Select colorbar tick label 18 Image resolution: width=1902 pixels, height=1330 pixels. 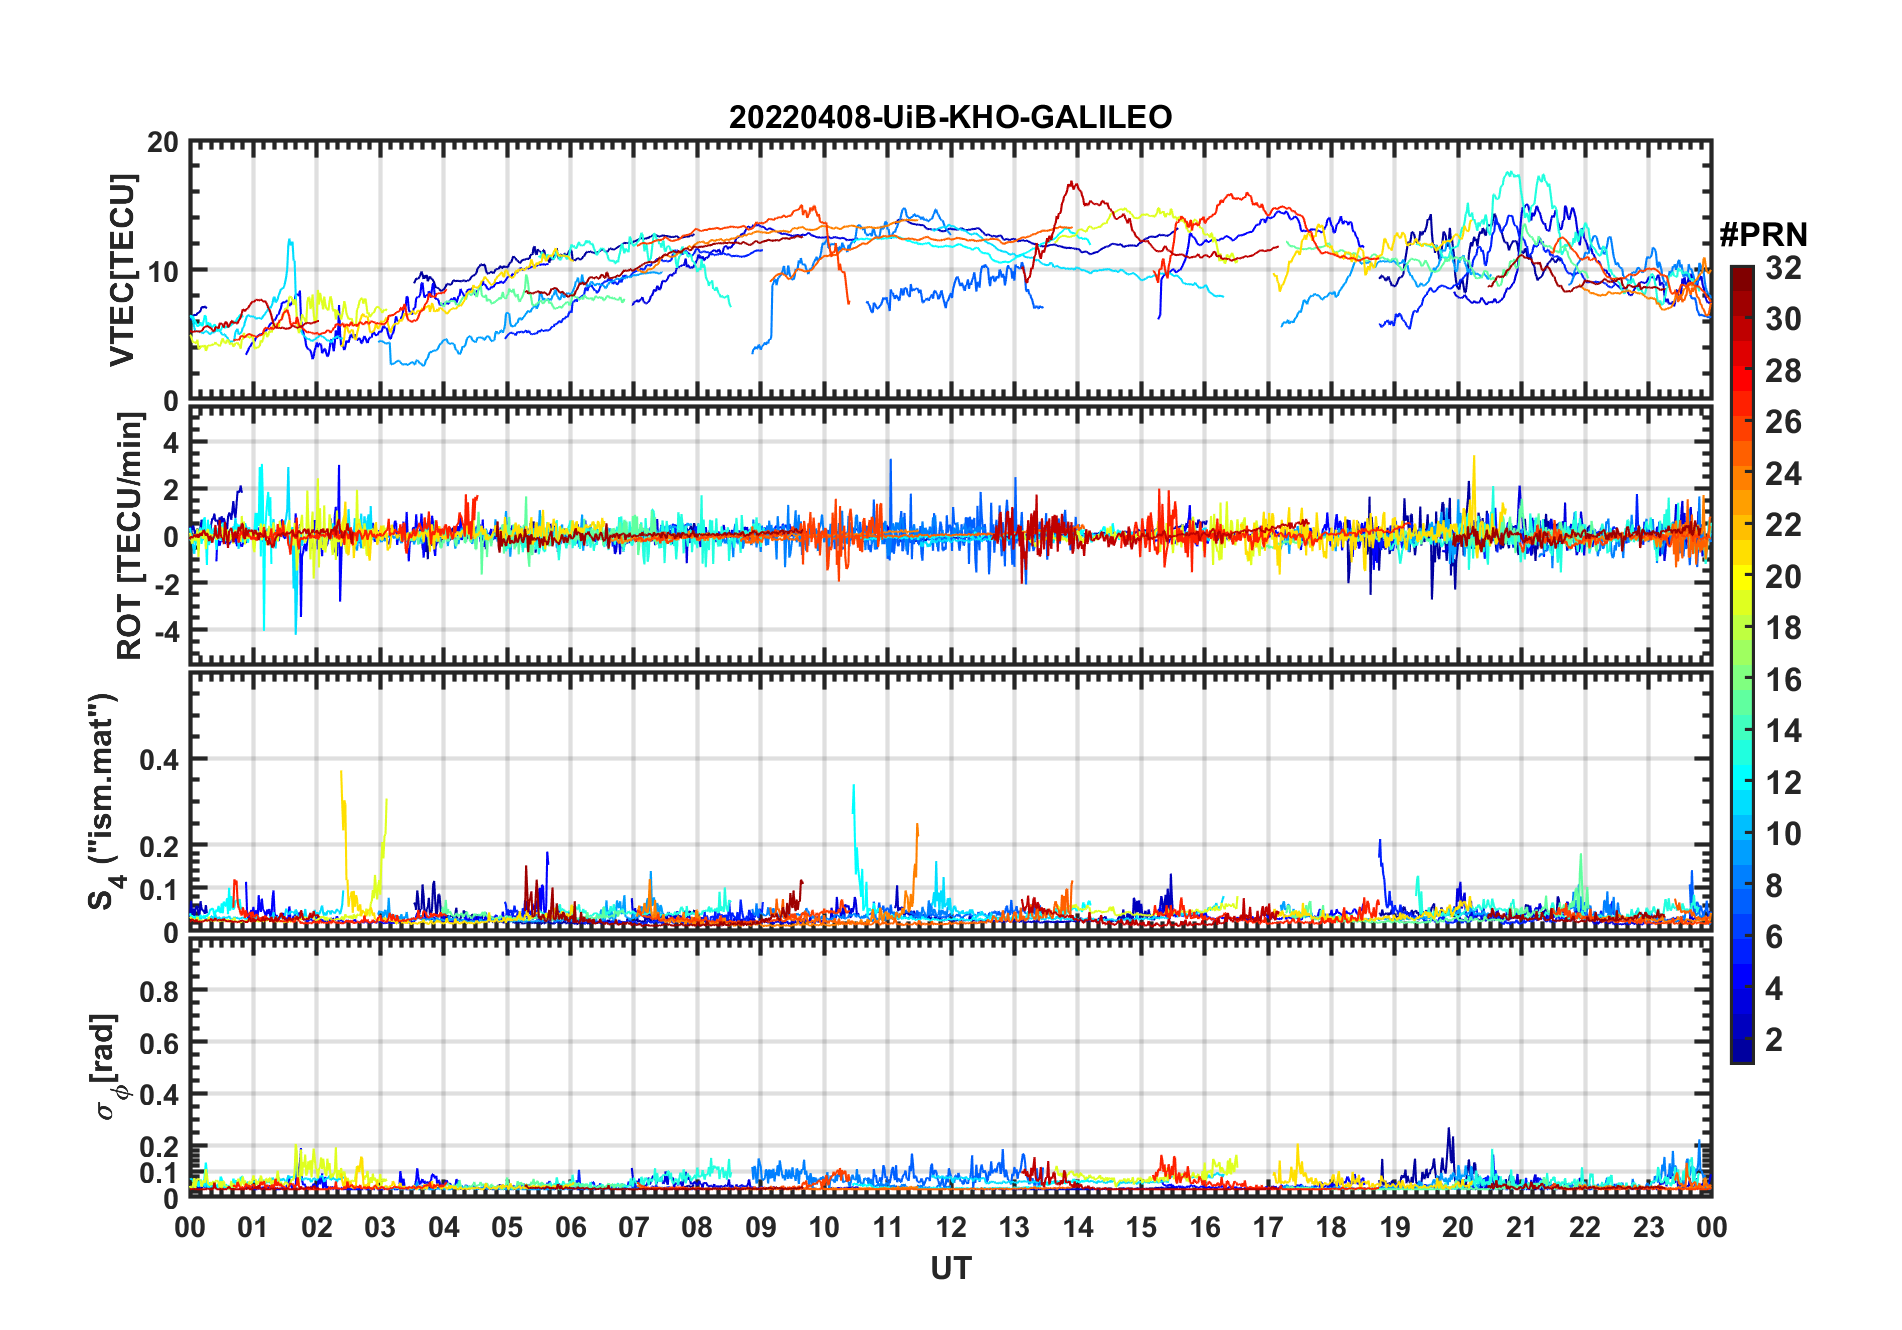[x=1783, y=628]
